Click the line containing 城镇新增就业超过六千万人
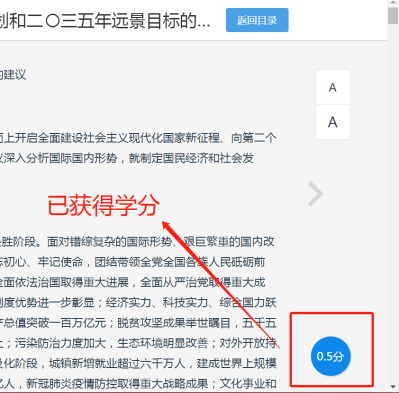 (x=138, y=363)
